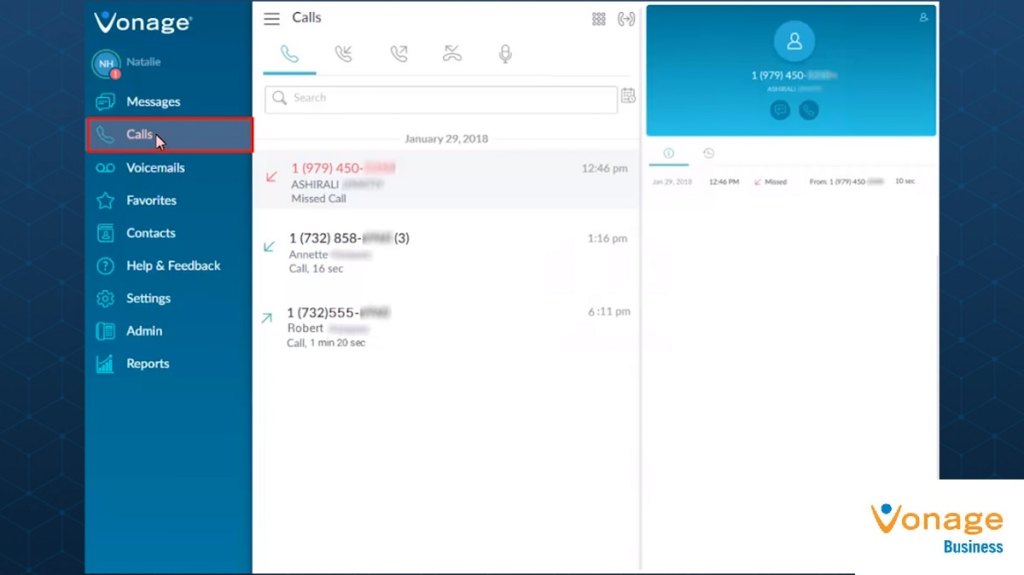The image size is (1024, 575).
Task: Open the history tab in details panel
Action: pyautogui.click(x=708, y=153)
